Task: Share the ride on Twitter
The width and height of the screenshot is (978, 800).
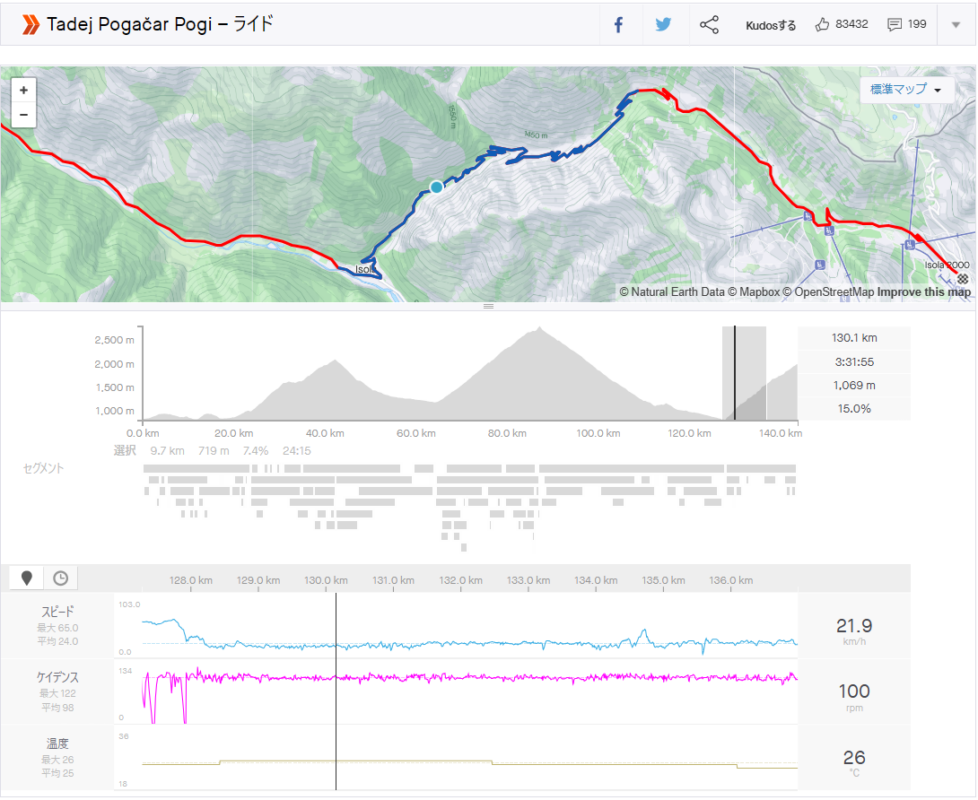Action: 663,25
